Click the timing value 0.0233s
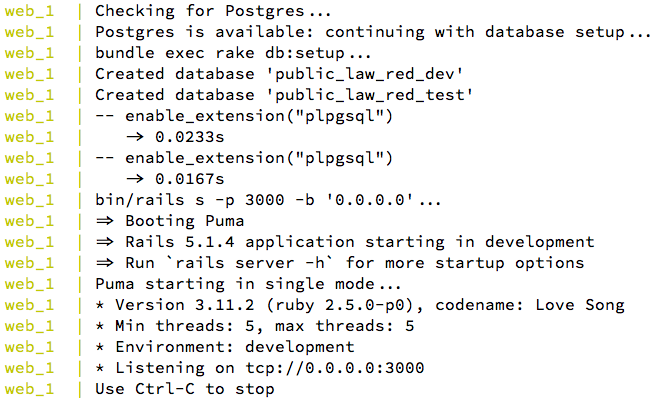Screen dimensions: 668x401 click(190, 137)
